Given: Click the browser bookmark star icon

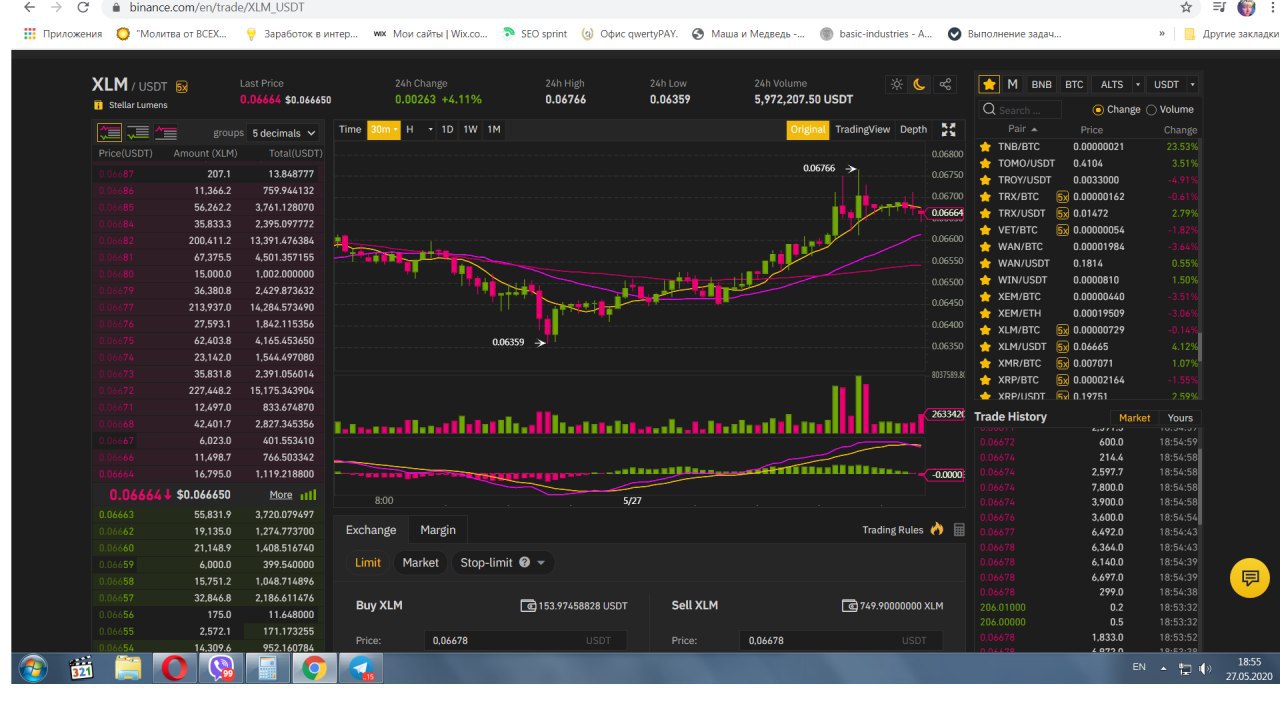Looking at the screenshot, I should [x=1186, y=7].
